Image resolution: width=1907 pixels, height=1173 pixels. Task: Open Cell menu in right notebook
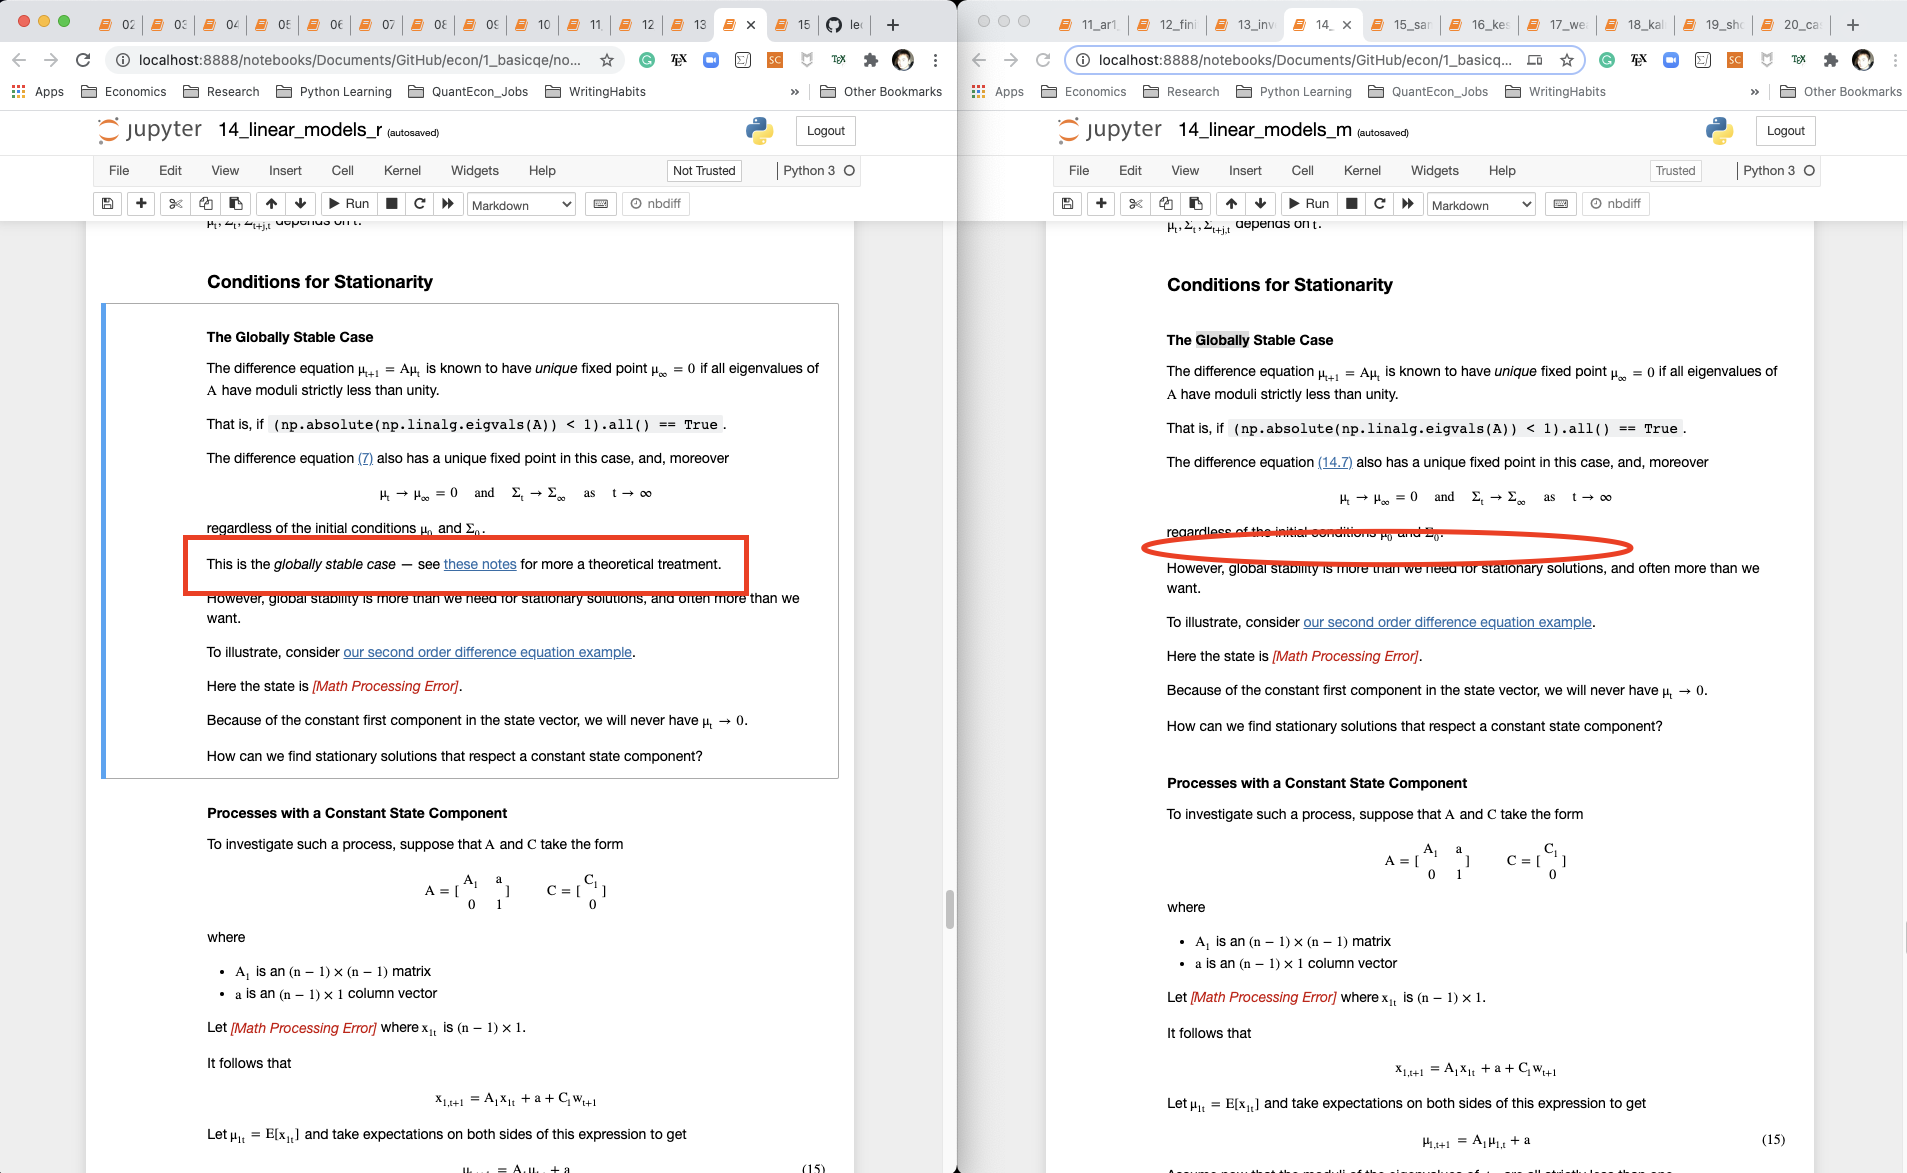pyautogui.click(x=1303, y=170)
